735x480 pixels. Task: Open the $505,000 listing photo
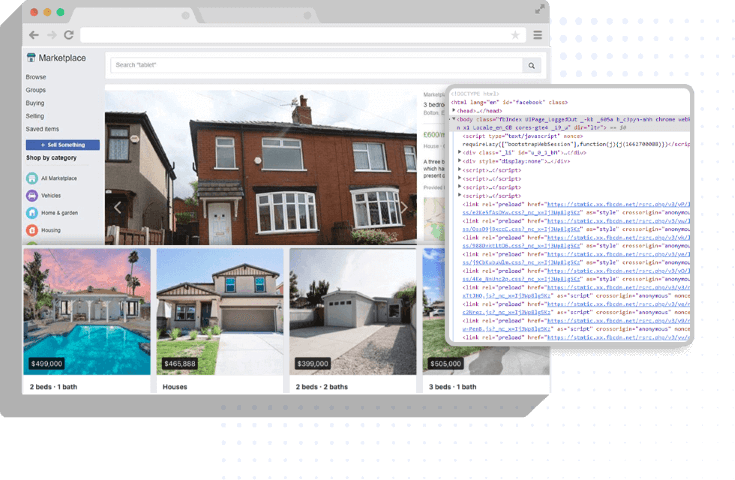434,311
